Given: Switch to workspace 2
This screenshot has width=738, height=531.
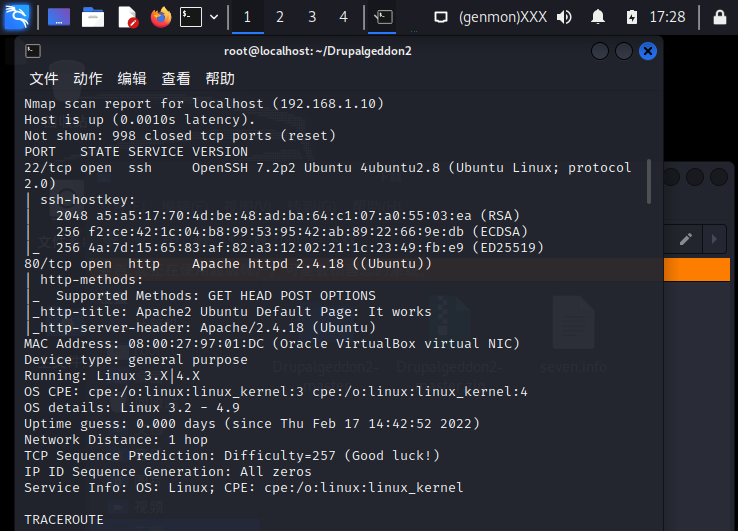Looking at the screenshot, I should (x=280, y=17).
